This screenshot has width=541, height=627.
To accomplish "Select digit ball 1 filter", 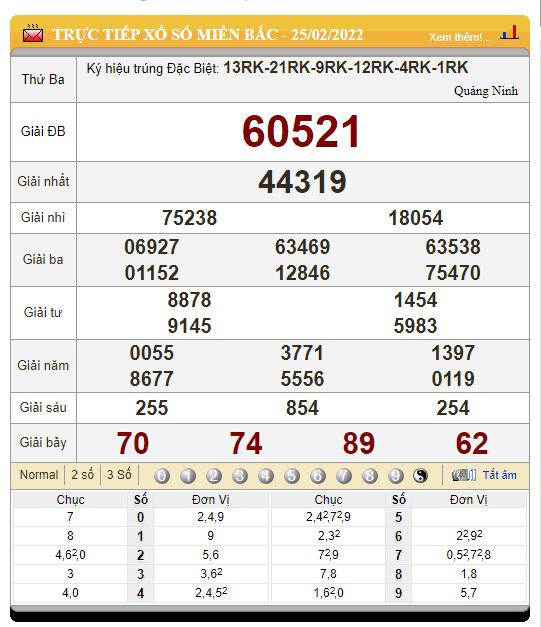I will [188, 476].
